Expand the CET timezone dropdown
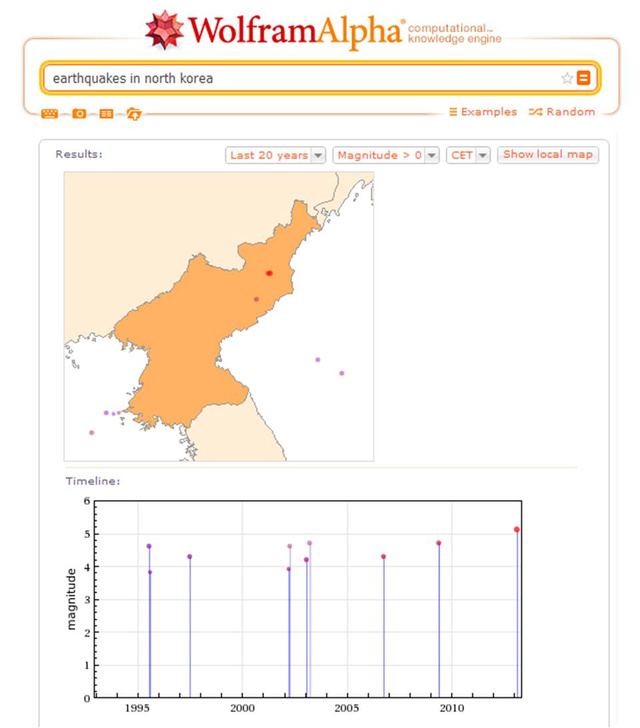 coord(468,155)
